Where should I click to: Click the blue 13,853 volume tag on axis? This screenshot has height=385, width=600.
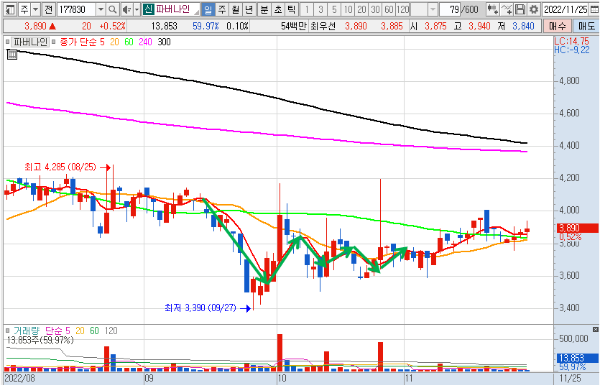click(577, 358)
